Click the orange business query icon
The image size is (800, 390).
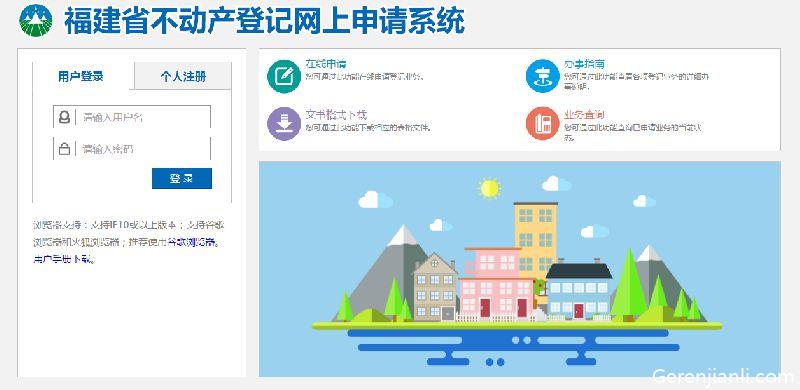542,124
